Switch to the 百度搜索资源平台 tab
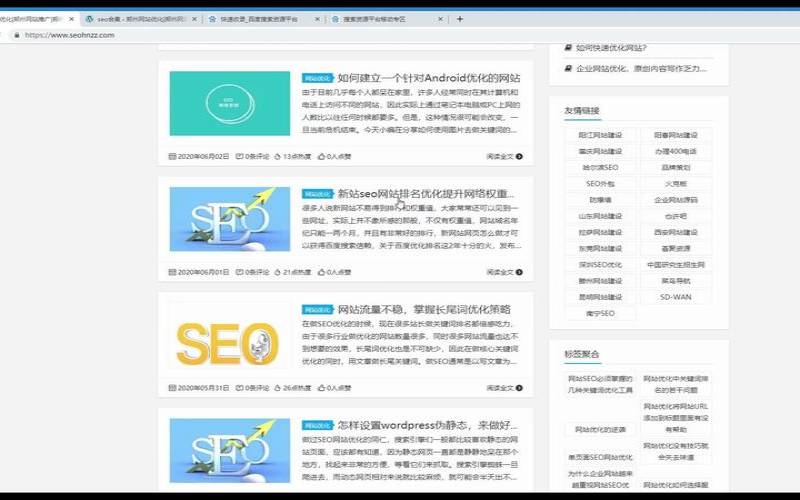This screenshot has width=800, height=500. [264, 19]
